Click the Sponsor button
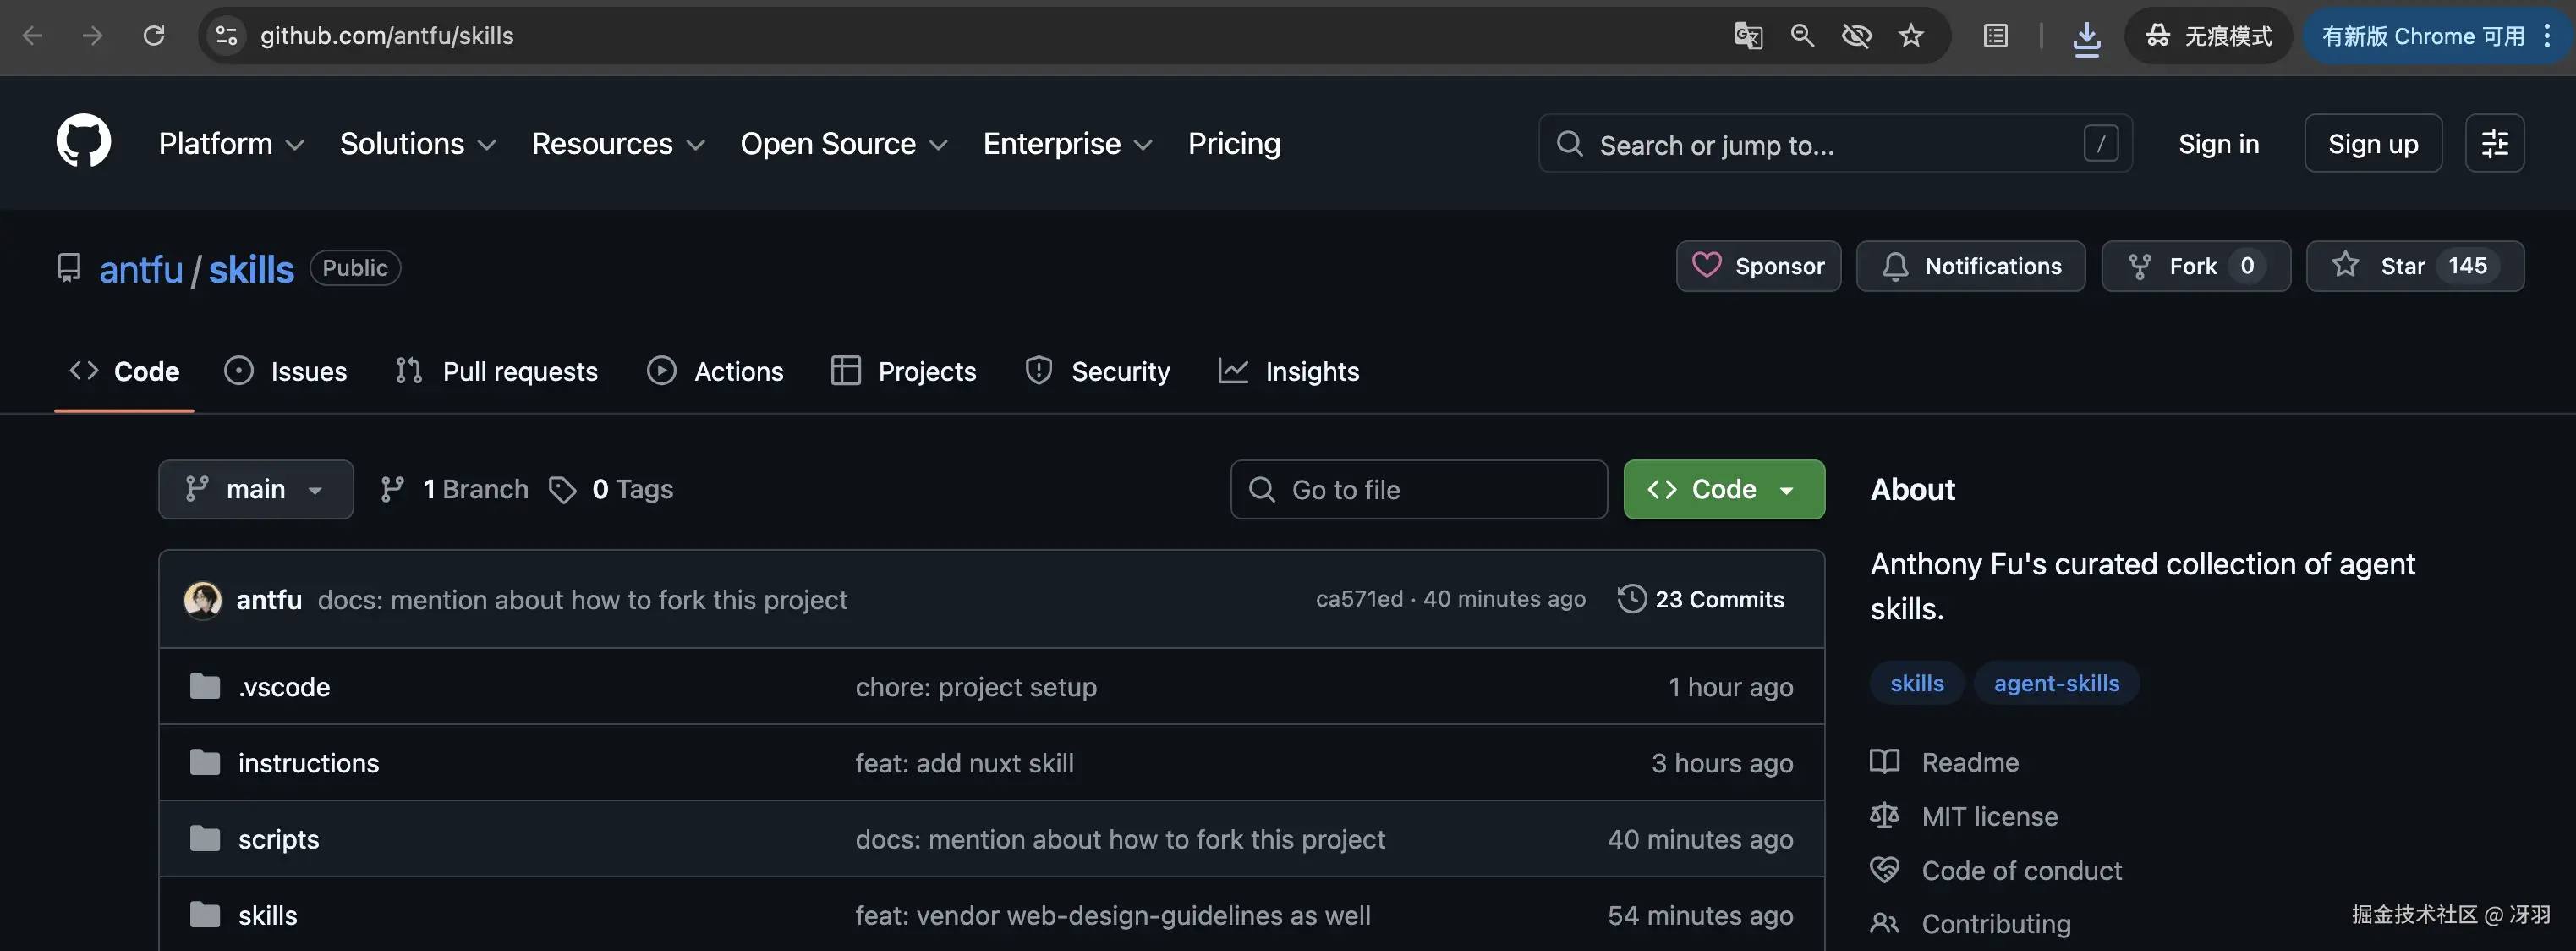This screenshot has height=951, width=2576. point(1758,266)
